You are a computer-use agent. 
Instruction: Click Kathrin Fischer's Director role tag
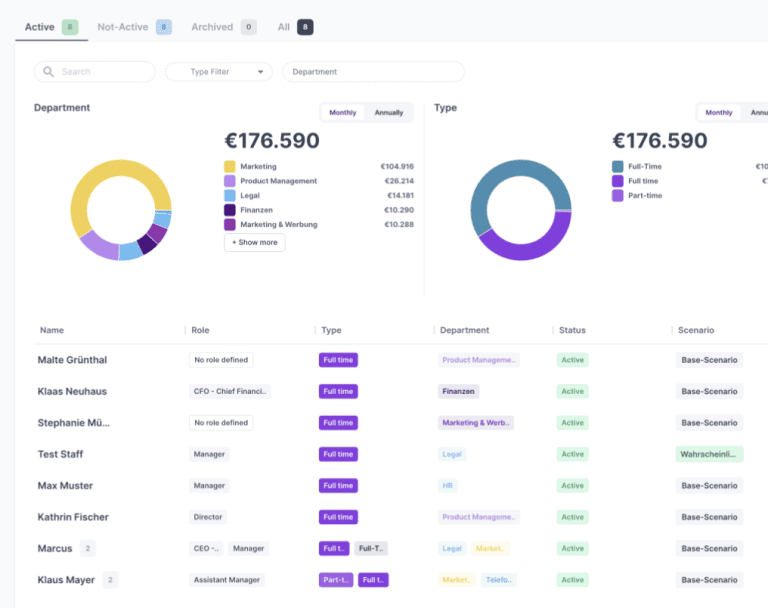208,517
